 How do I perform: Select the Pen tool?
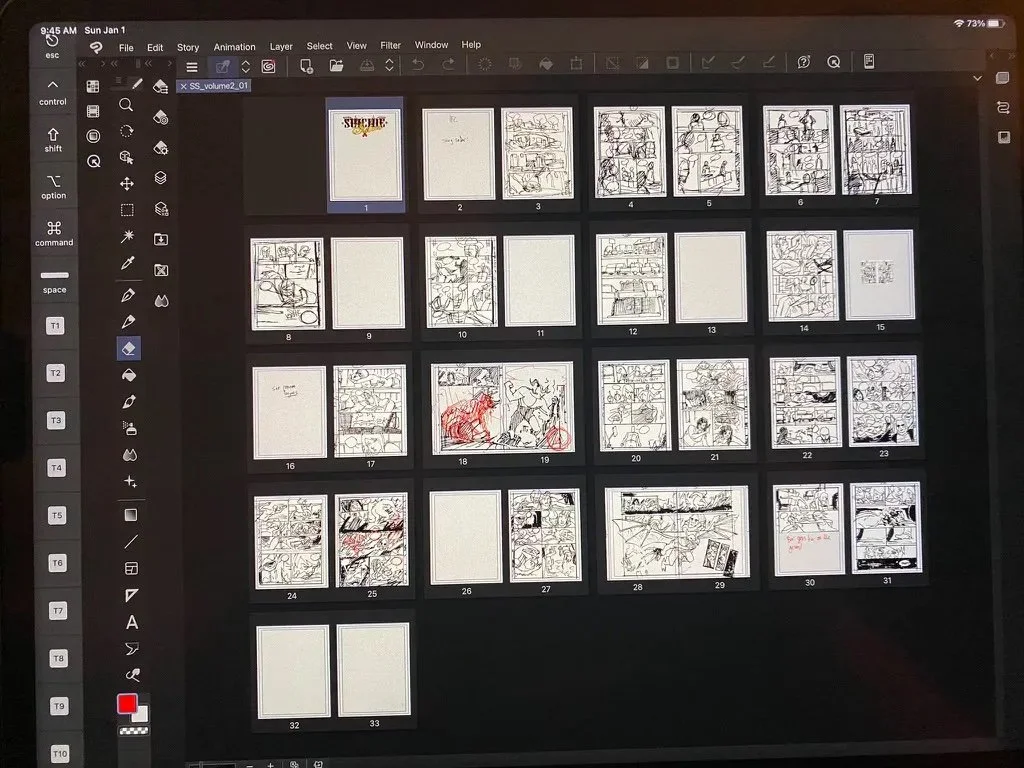point(128,295)
